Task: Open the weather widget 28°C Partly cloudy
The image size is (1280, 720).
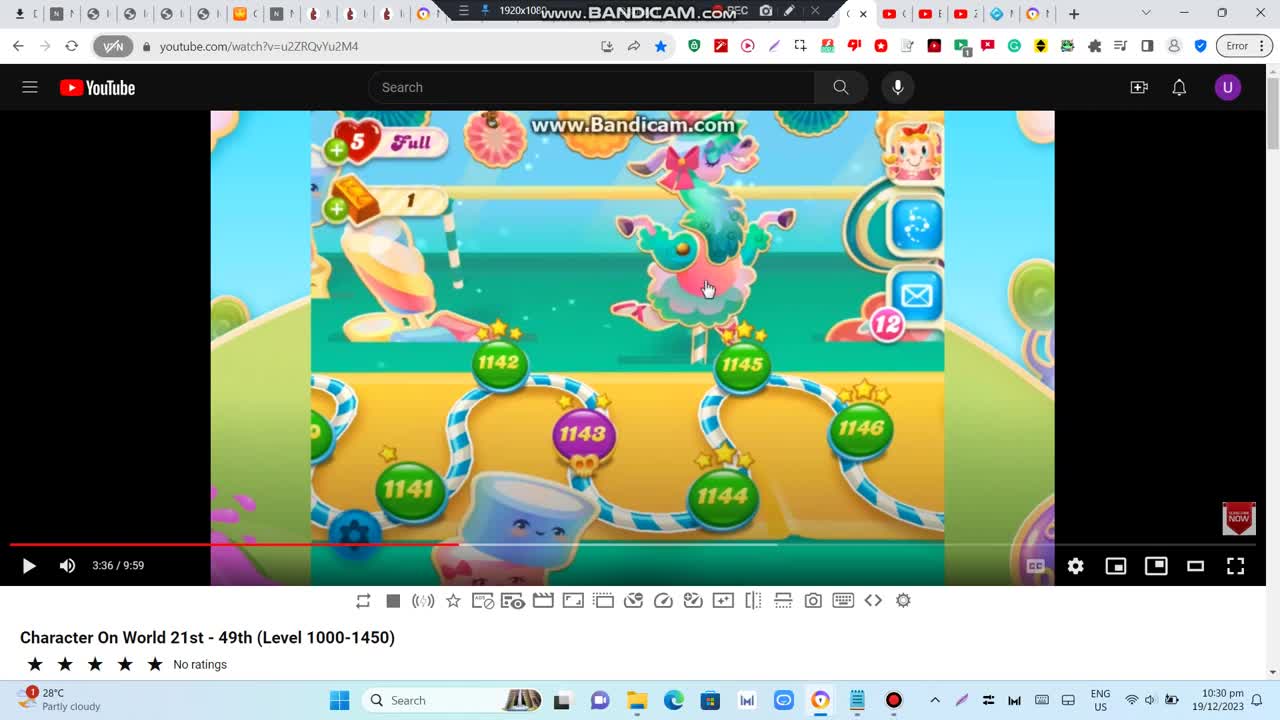Action: pos(60,699)
